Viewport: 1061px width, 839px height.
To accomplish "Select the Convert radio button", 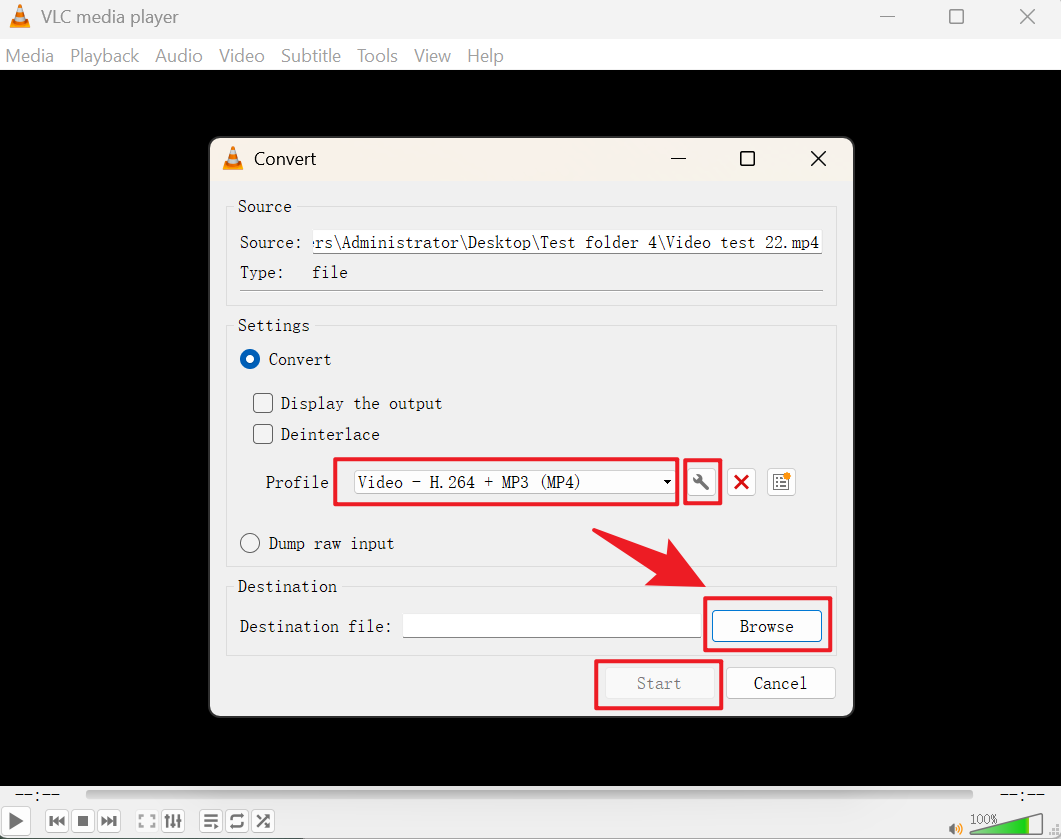I will coord(250,359).
